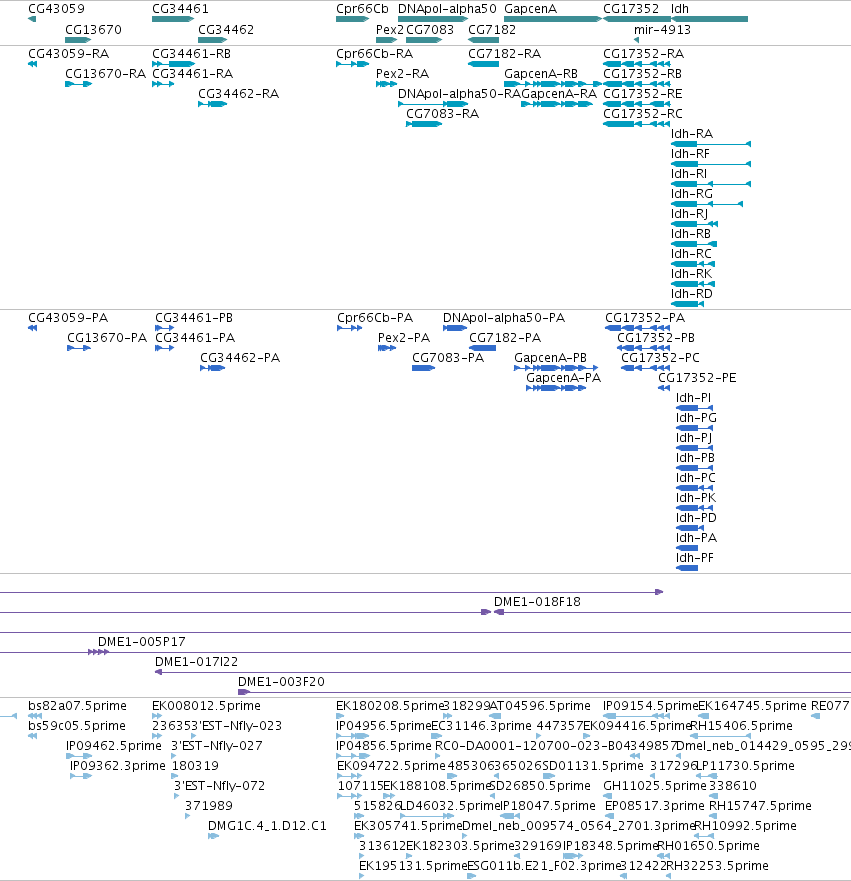The width and height of the screenshot is (851, 881).
Task: Select the SD01131.5prime EST label
Action: point(593,766)
